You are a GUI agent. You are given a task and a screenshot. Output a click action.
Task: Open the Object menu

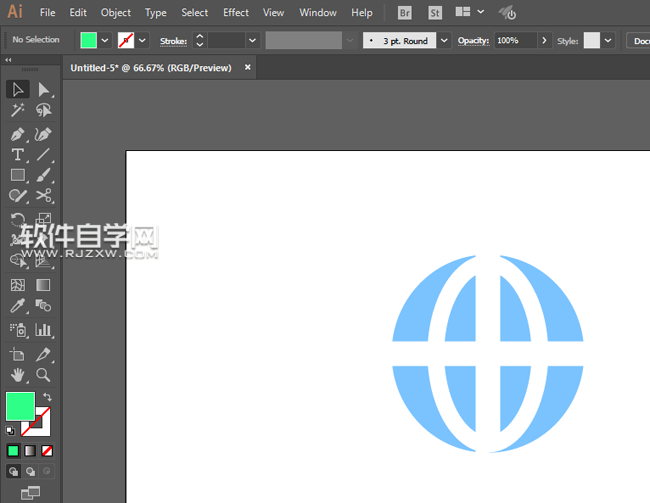point(116,13)
